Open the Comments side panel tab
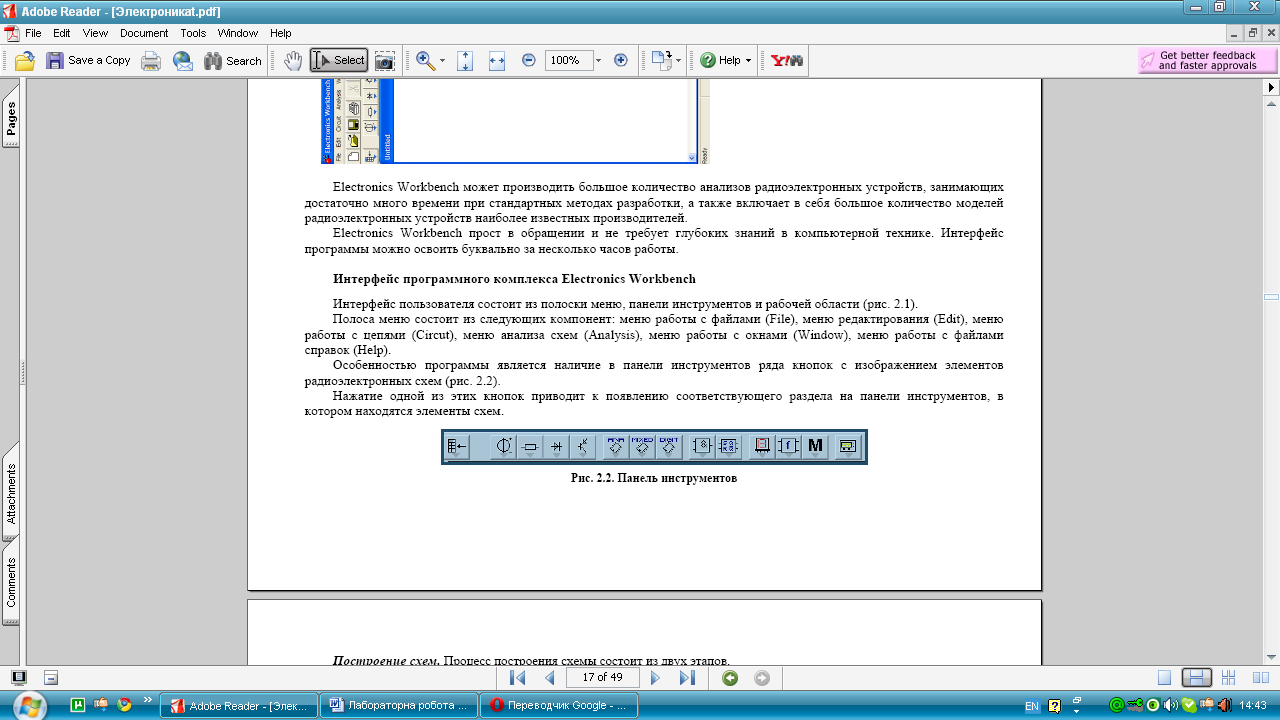 click(x=11, y=582)
